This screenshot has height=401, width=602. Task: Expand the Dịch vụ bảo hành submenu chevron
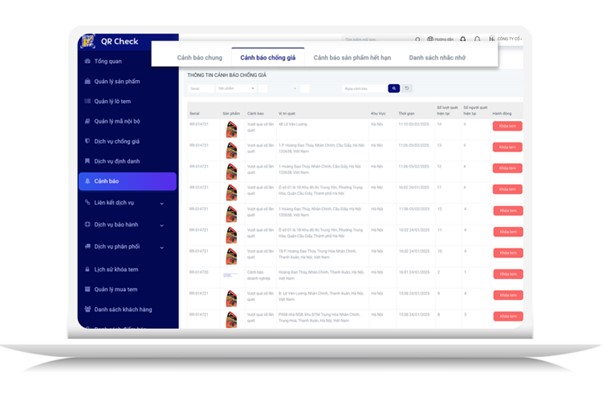click(162, 225)
